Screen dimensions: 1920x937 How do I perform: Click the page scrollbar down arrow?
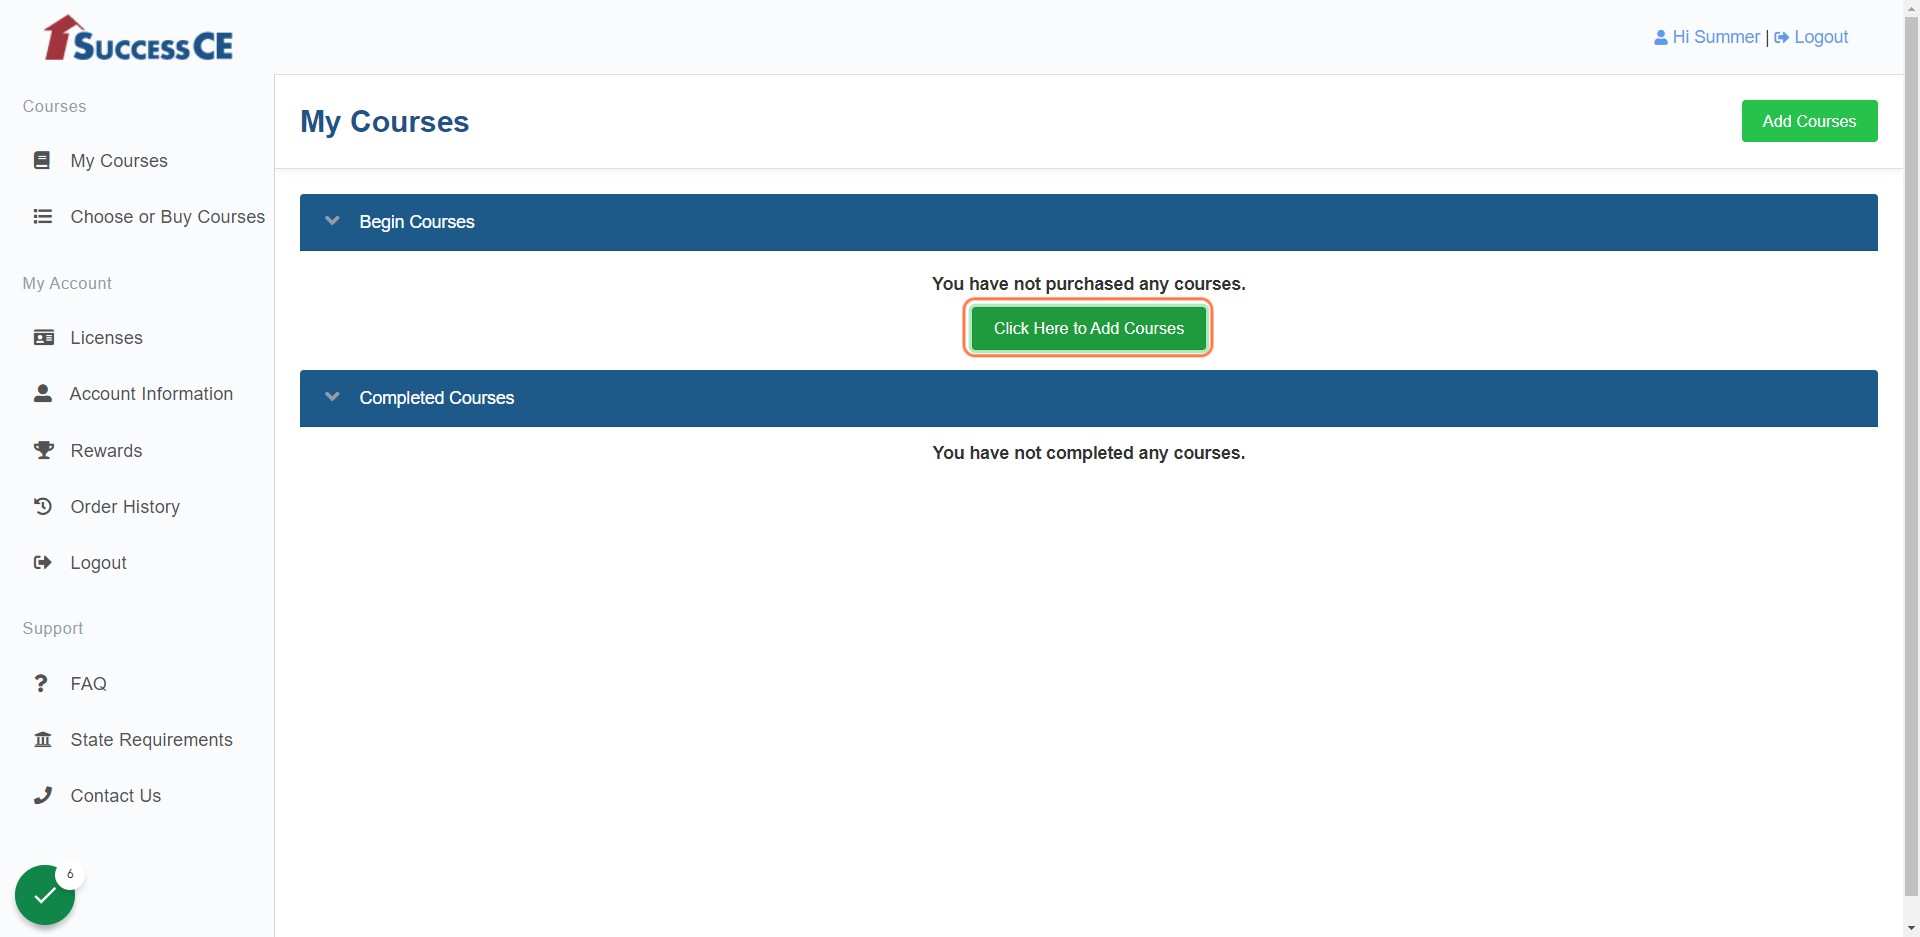pos(1911,928)
